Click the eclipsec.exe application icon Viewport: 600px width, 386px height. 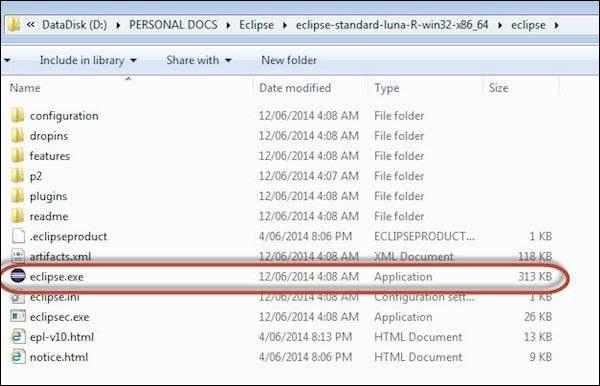[18, 316]
